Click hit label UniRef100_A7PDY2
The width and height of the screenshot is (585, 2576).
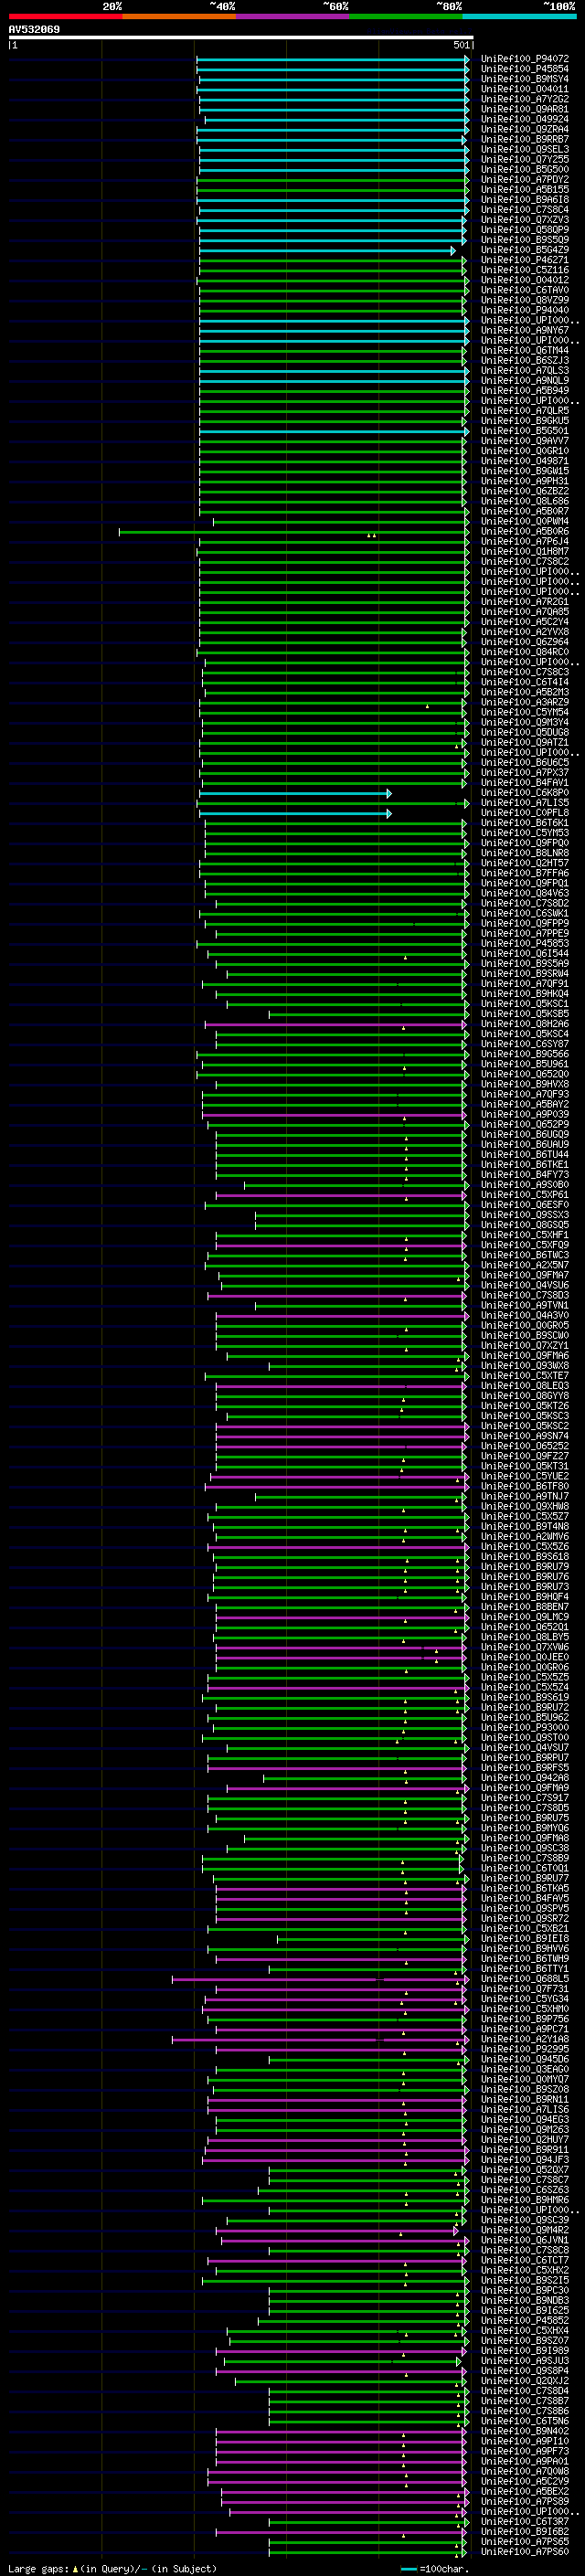pos(525,179)
